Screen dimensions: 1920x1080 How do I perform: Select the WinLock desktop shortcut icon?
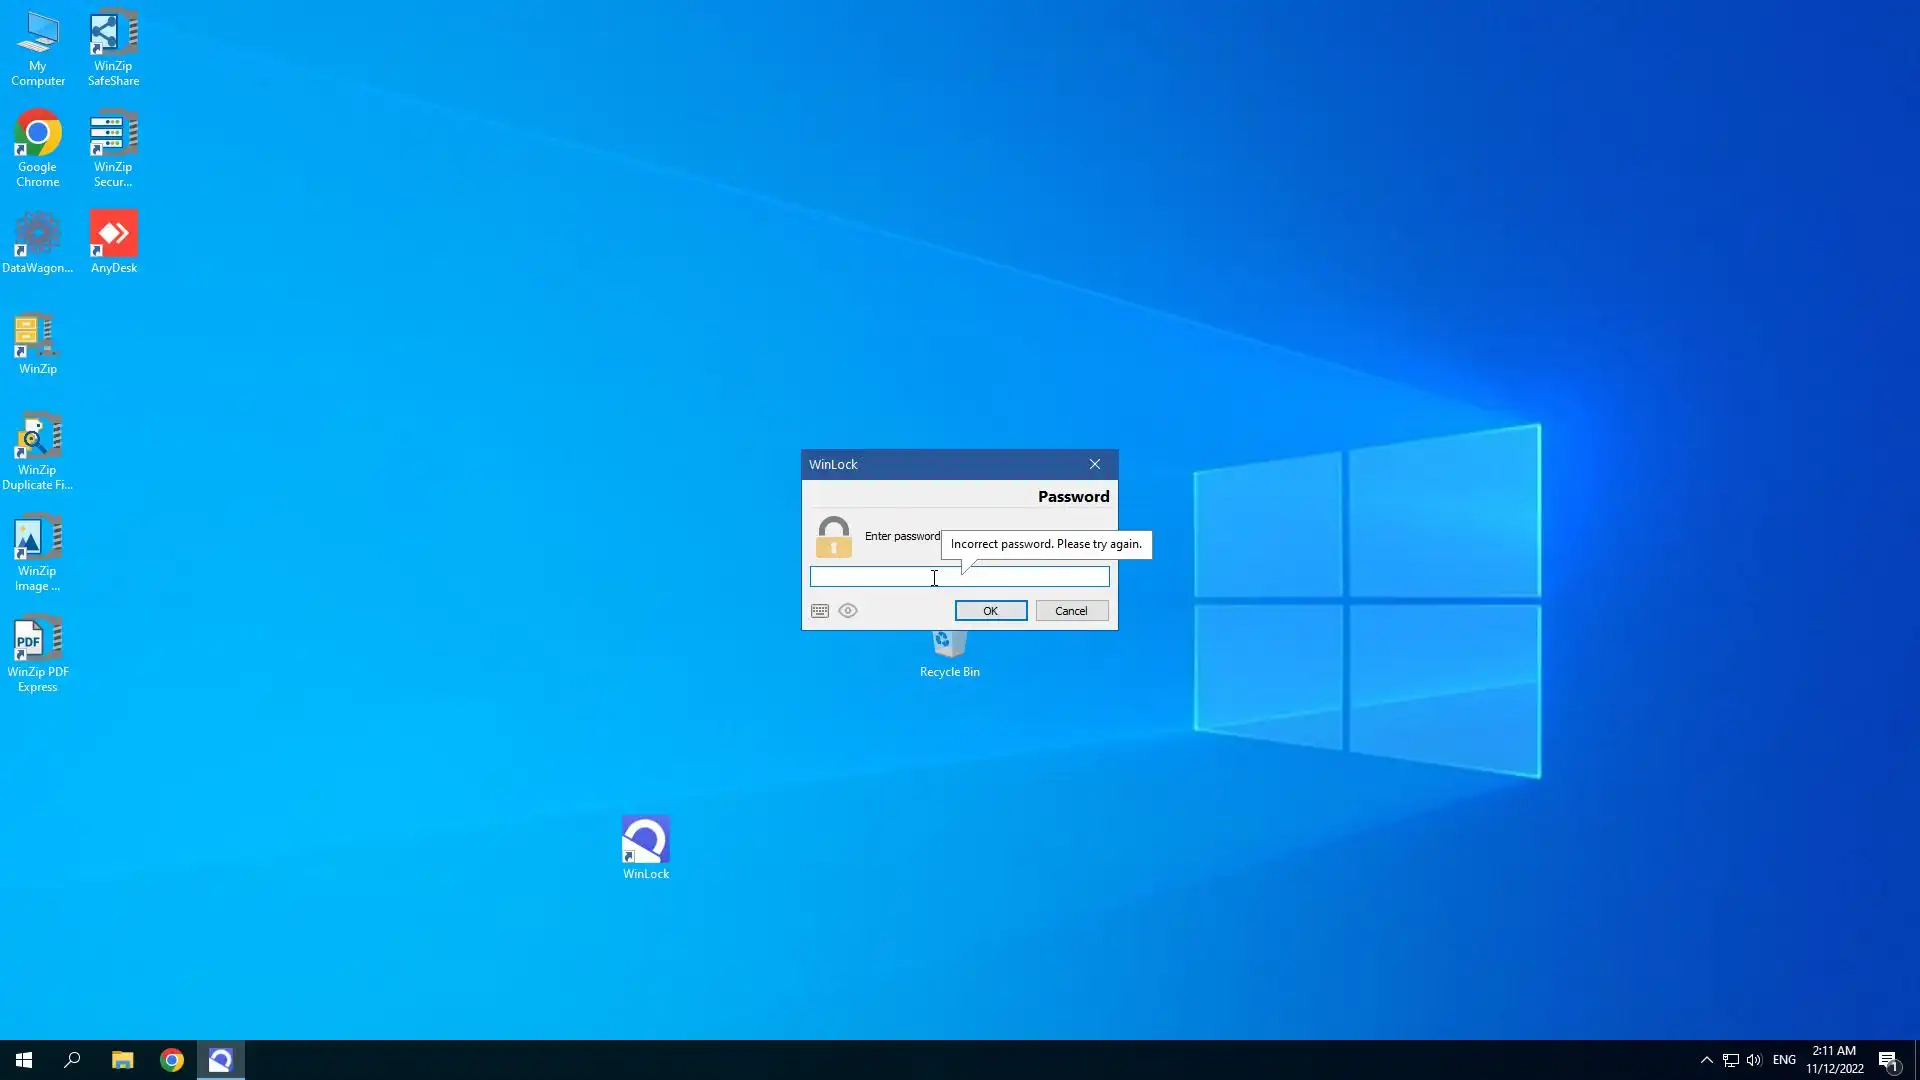[x=646, y=841]
